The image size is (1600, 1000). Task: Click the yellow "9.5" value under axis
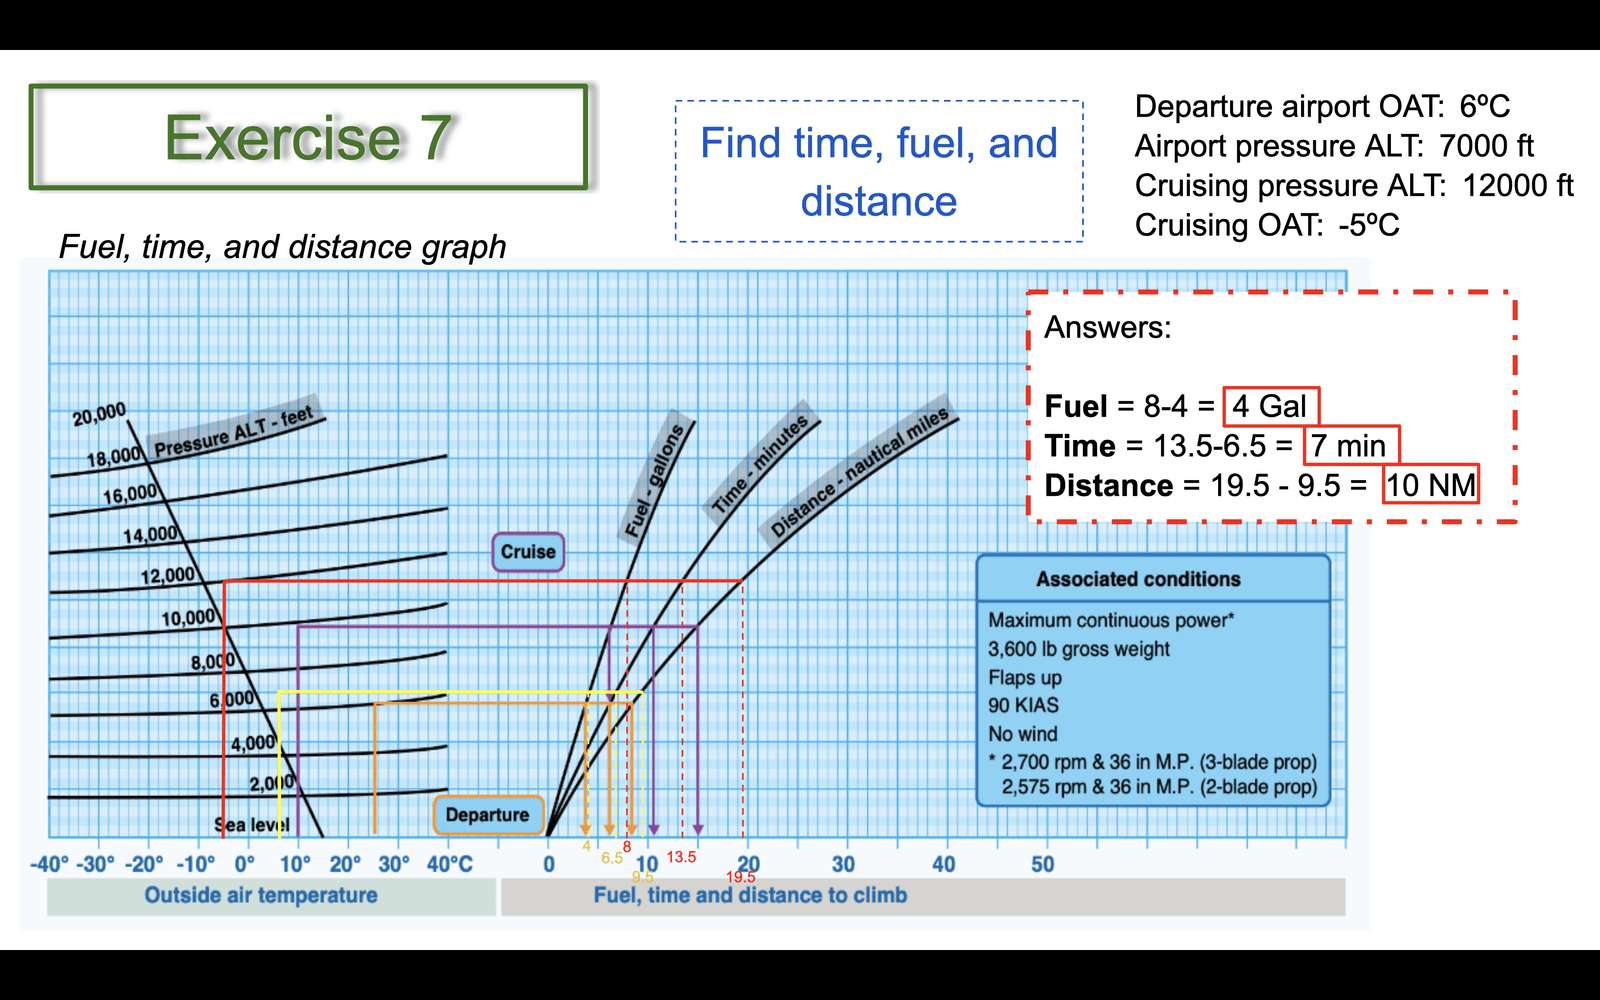point(642,877)
